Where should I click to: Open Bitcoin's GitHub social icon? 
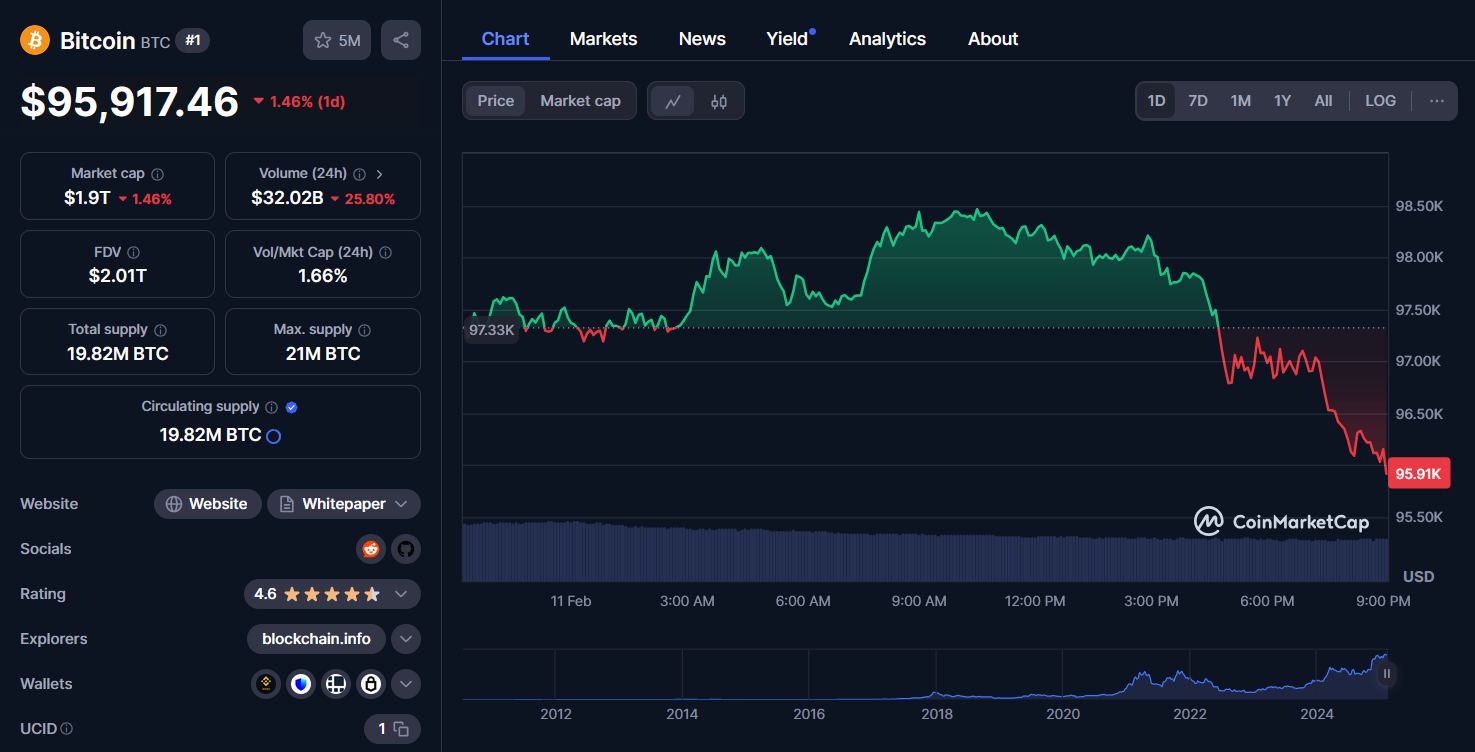(406, 549)
